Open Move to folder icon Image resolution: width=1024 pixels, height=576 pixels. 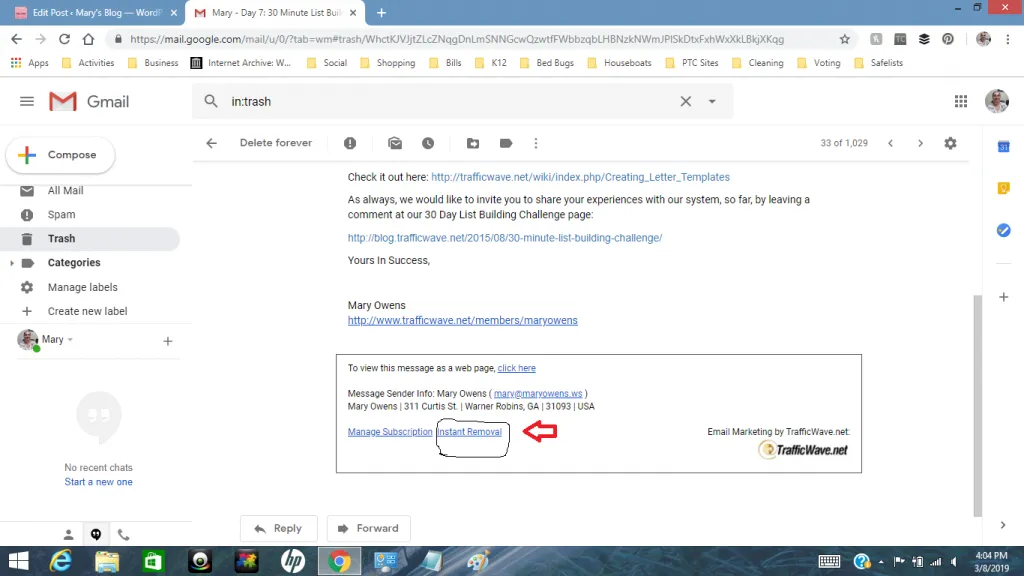[x=473, y=143]
